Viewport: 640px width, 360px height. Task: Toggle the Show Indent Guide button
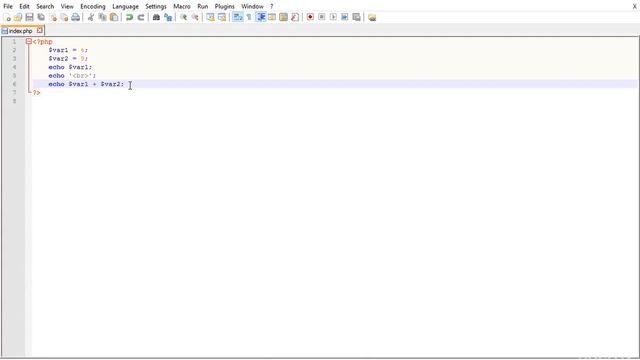point(261,17)
